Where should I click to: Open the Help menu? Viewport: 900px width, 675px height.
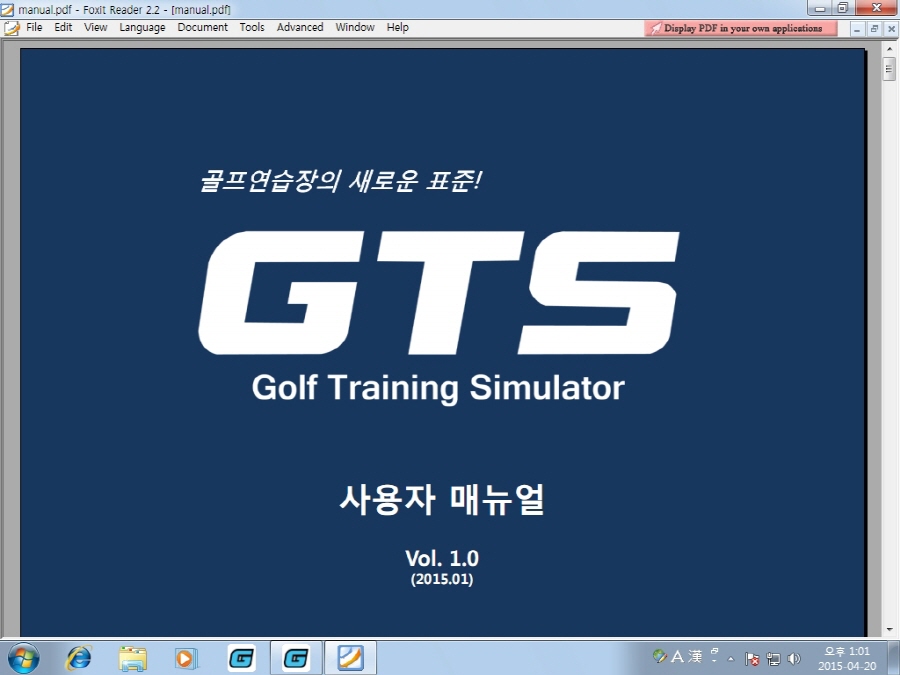tap(397, 27)
